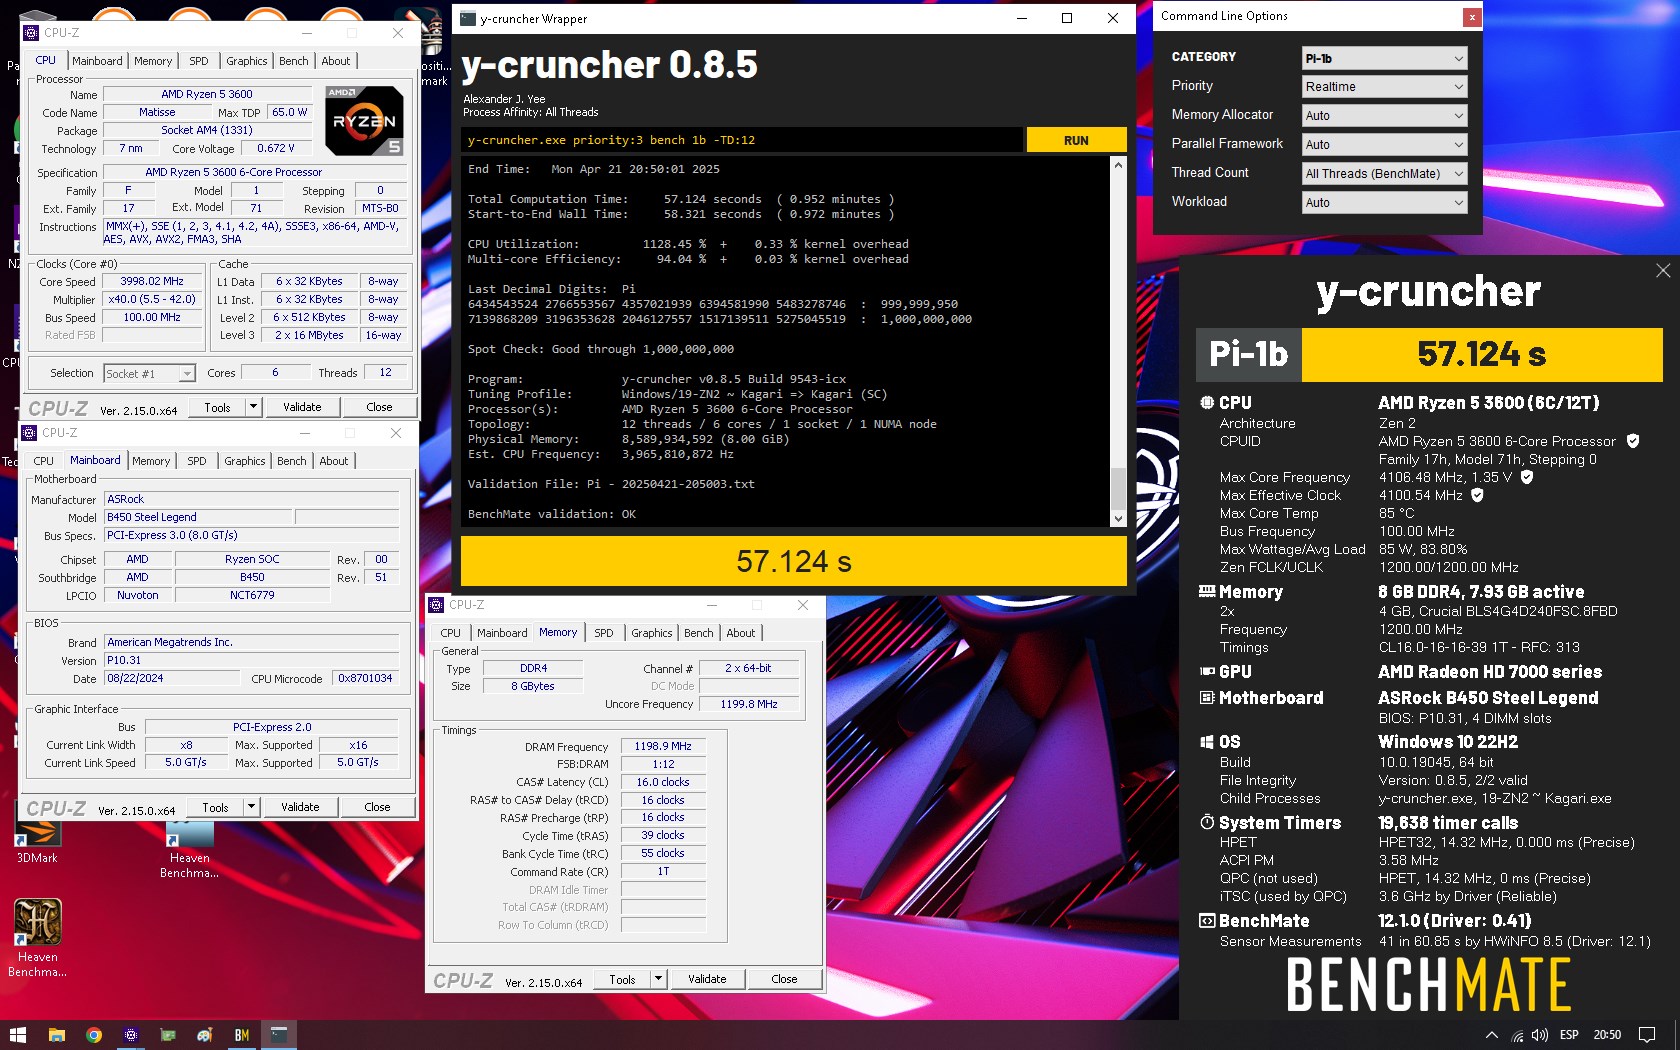
Task: Click the Motherboard section icon in BenchMate results
Action: click(x=1207, y=698)
